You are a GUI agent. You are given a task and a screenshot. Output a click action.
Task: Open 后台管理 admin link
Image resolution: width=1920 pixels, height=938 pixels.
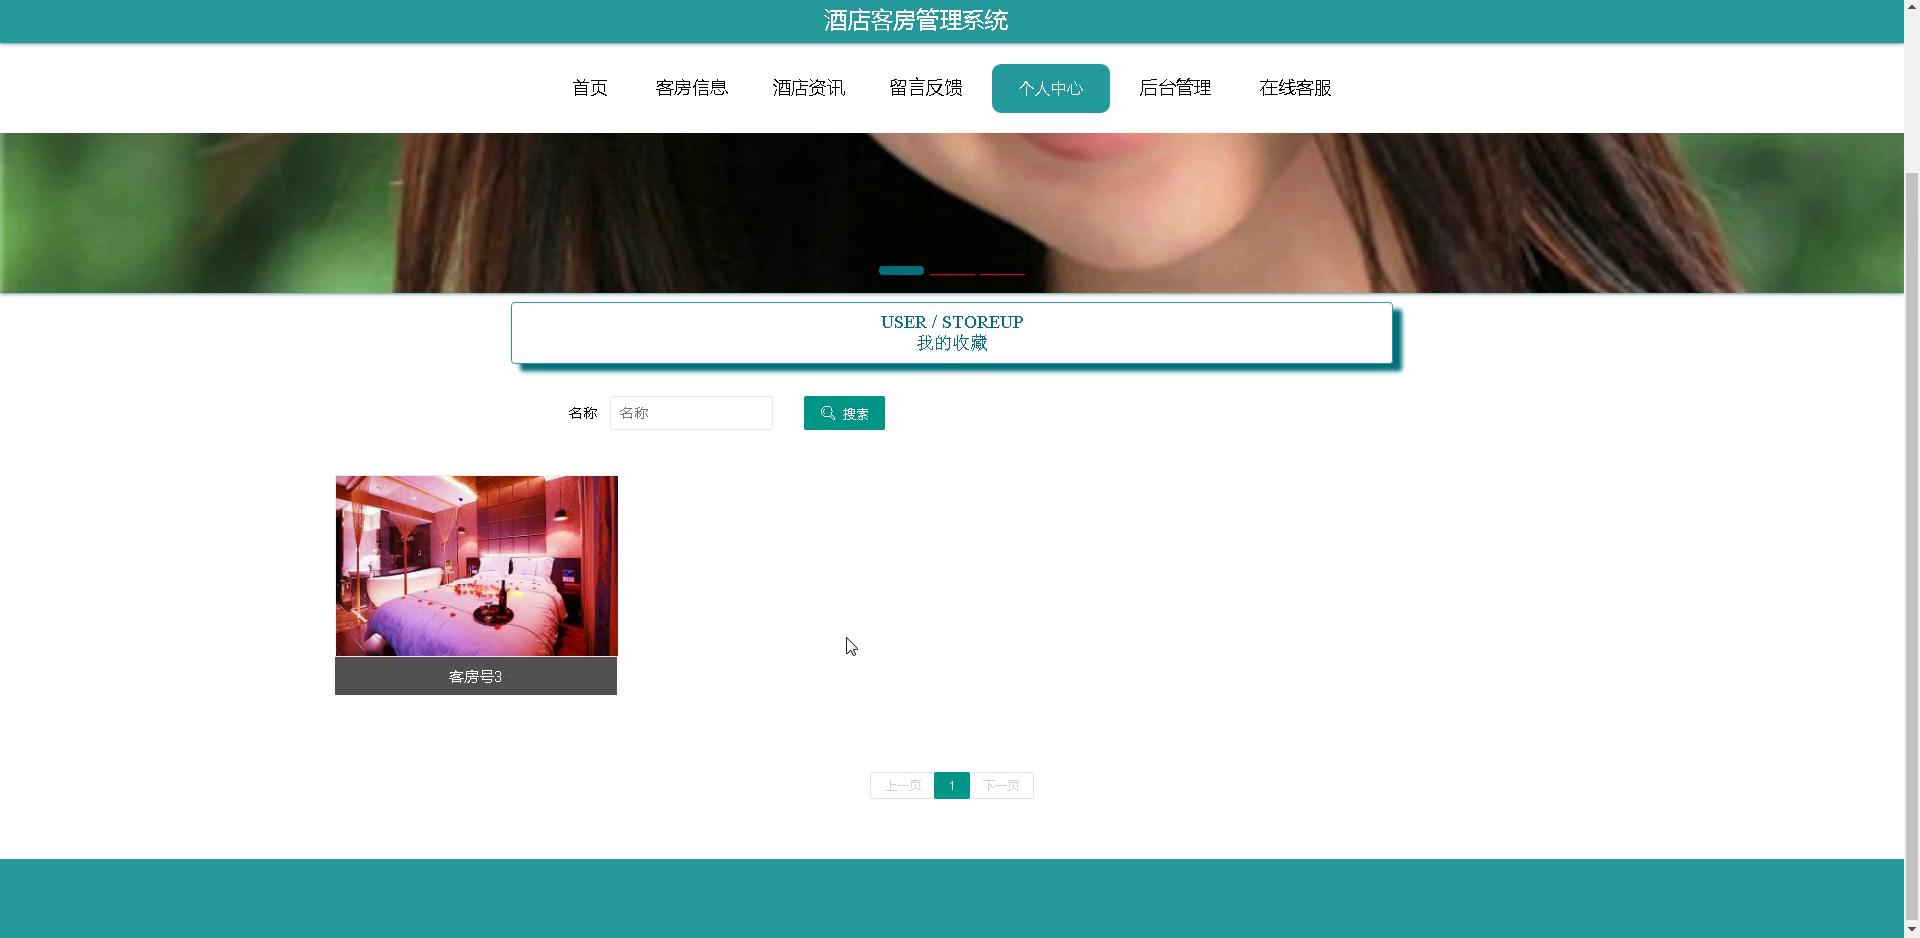(1174, 88)
